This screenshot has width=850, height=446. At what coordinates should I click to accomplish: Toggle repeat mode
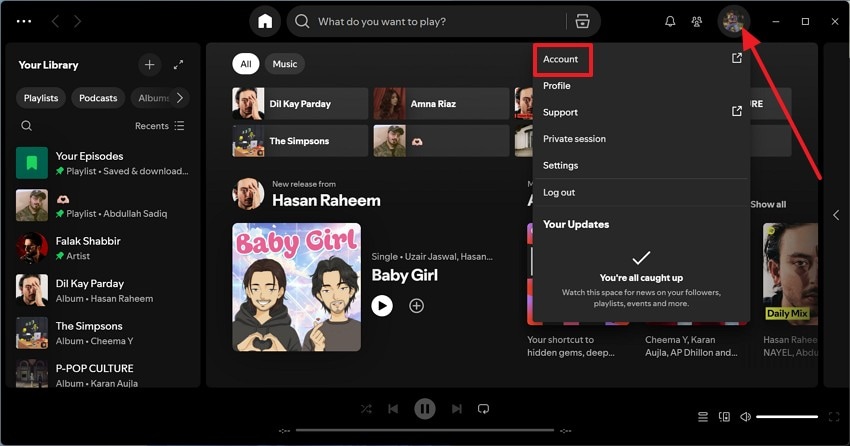pyautogui.click(x=484, y=409)
